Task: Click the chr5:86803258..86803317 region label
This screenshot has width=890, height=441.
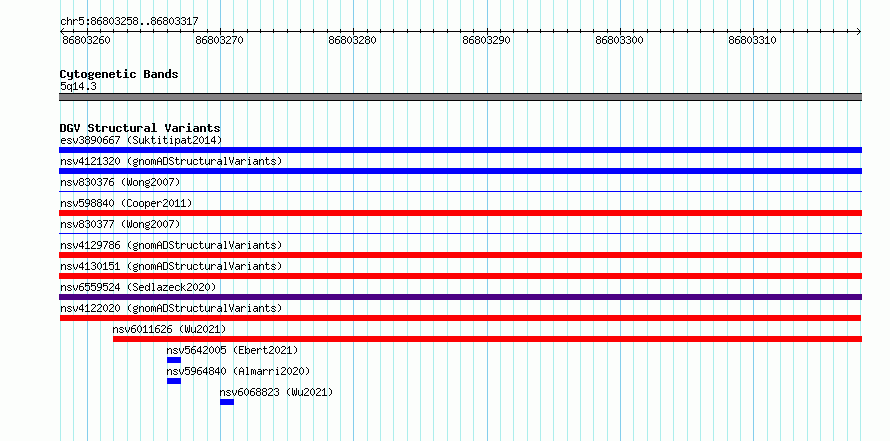Action: click(129, 22)
